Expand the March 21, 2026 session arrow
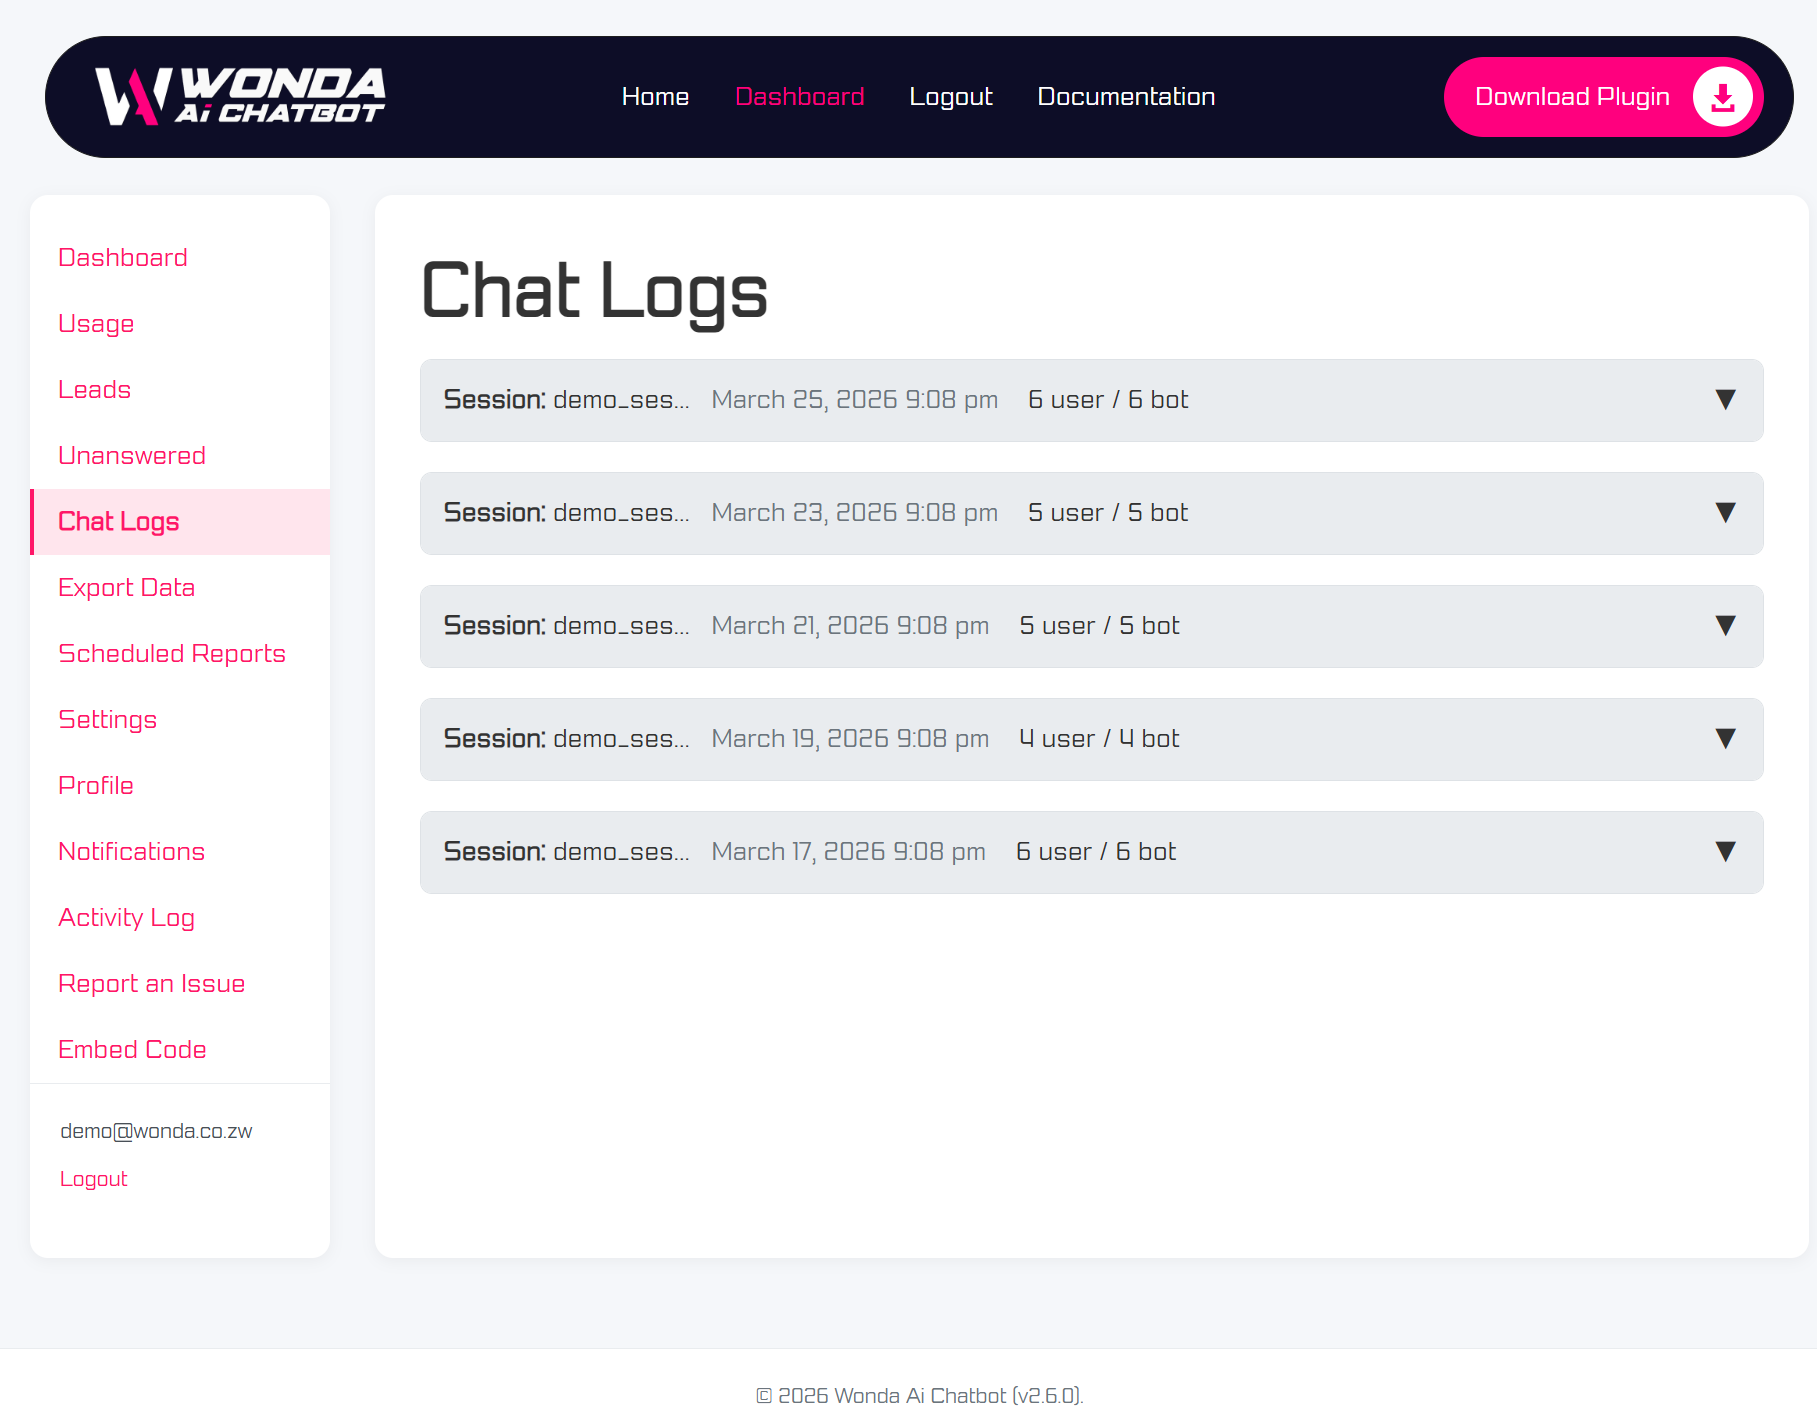The height and width of the screenshot is (1423, 1817). [1725, 626]
